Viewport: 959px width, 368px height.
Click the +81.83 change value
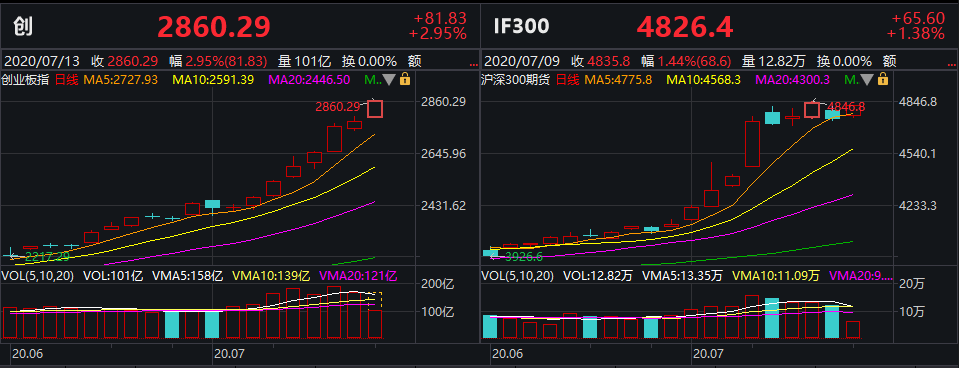coord(440,18)
